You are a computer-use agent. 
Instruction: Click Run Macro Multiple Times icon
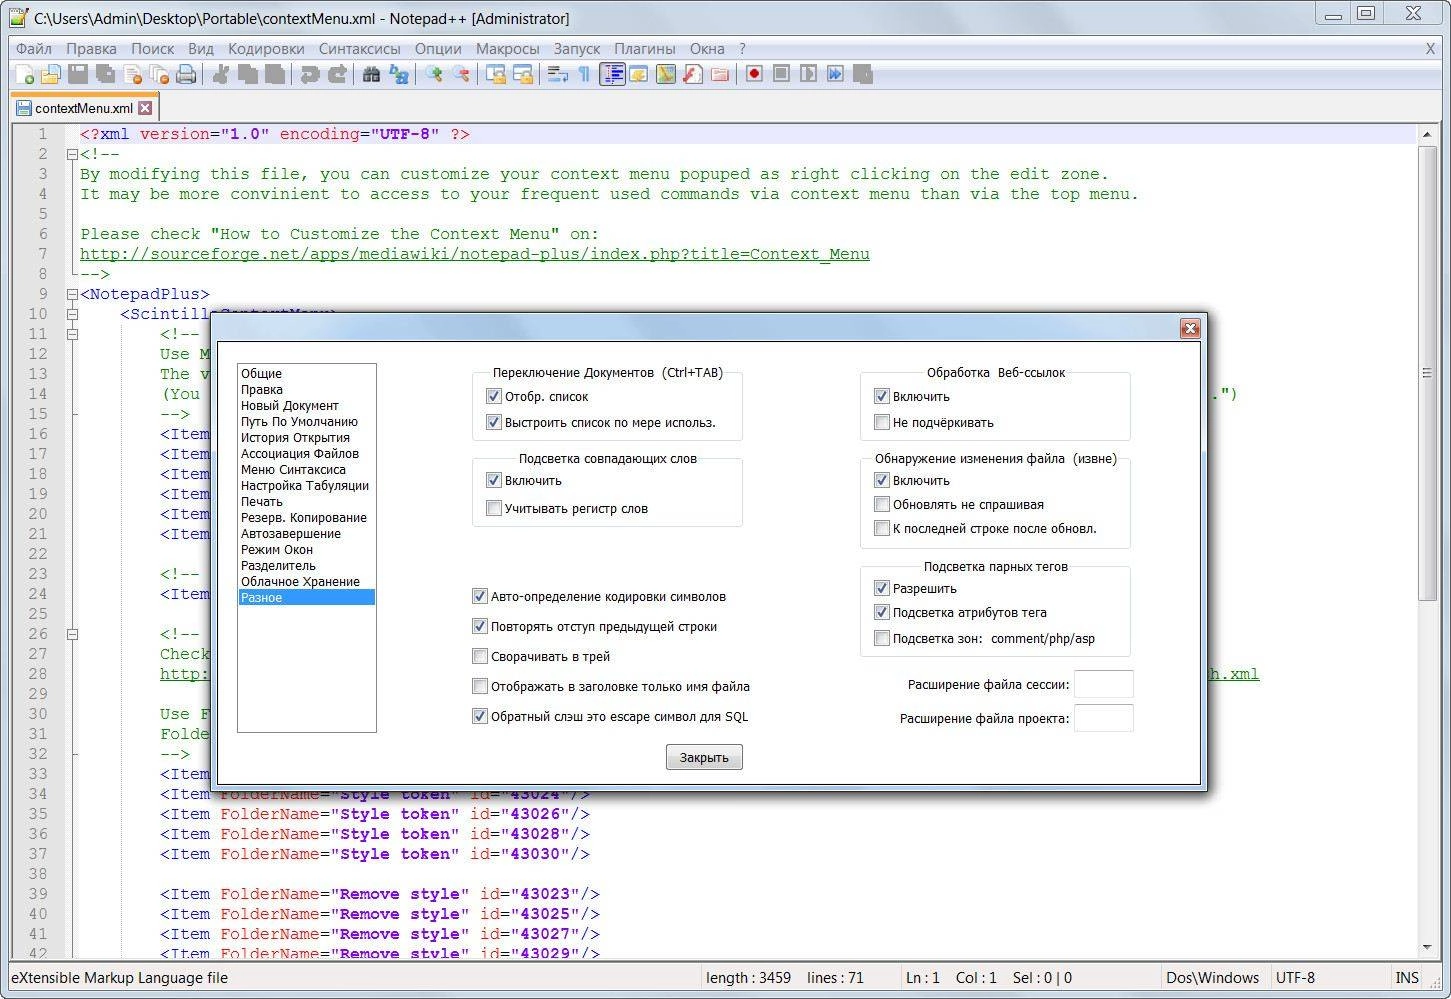pyautogui.click(x=835, y=74)
